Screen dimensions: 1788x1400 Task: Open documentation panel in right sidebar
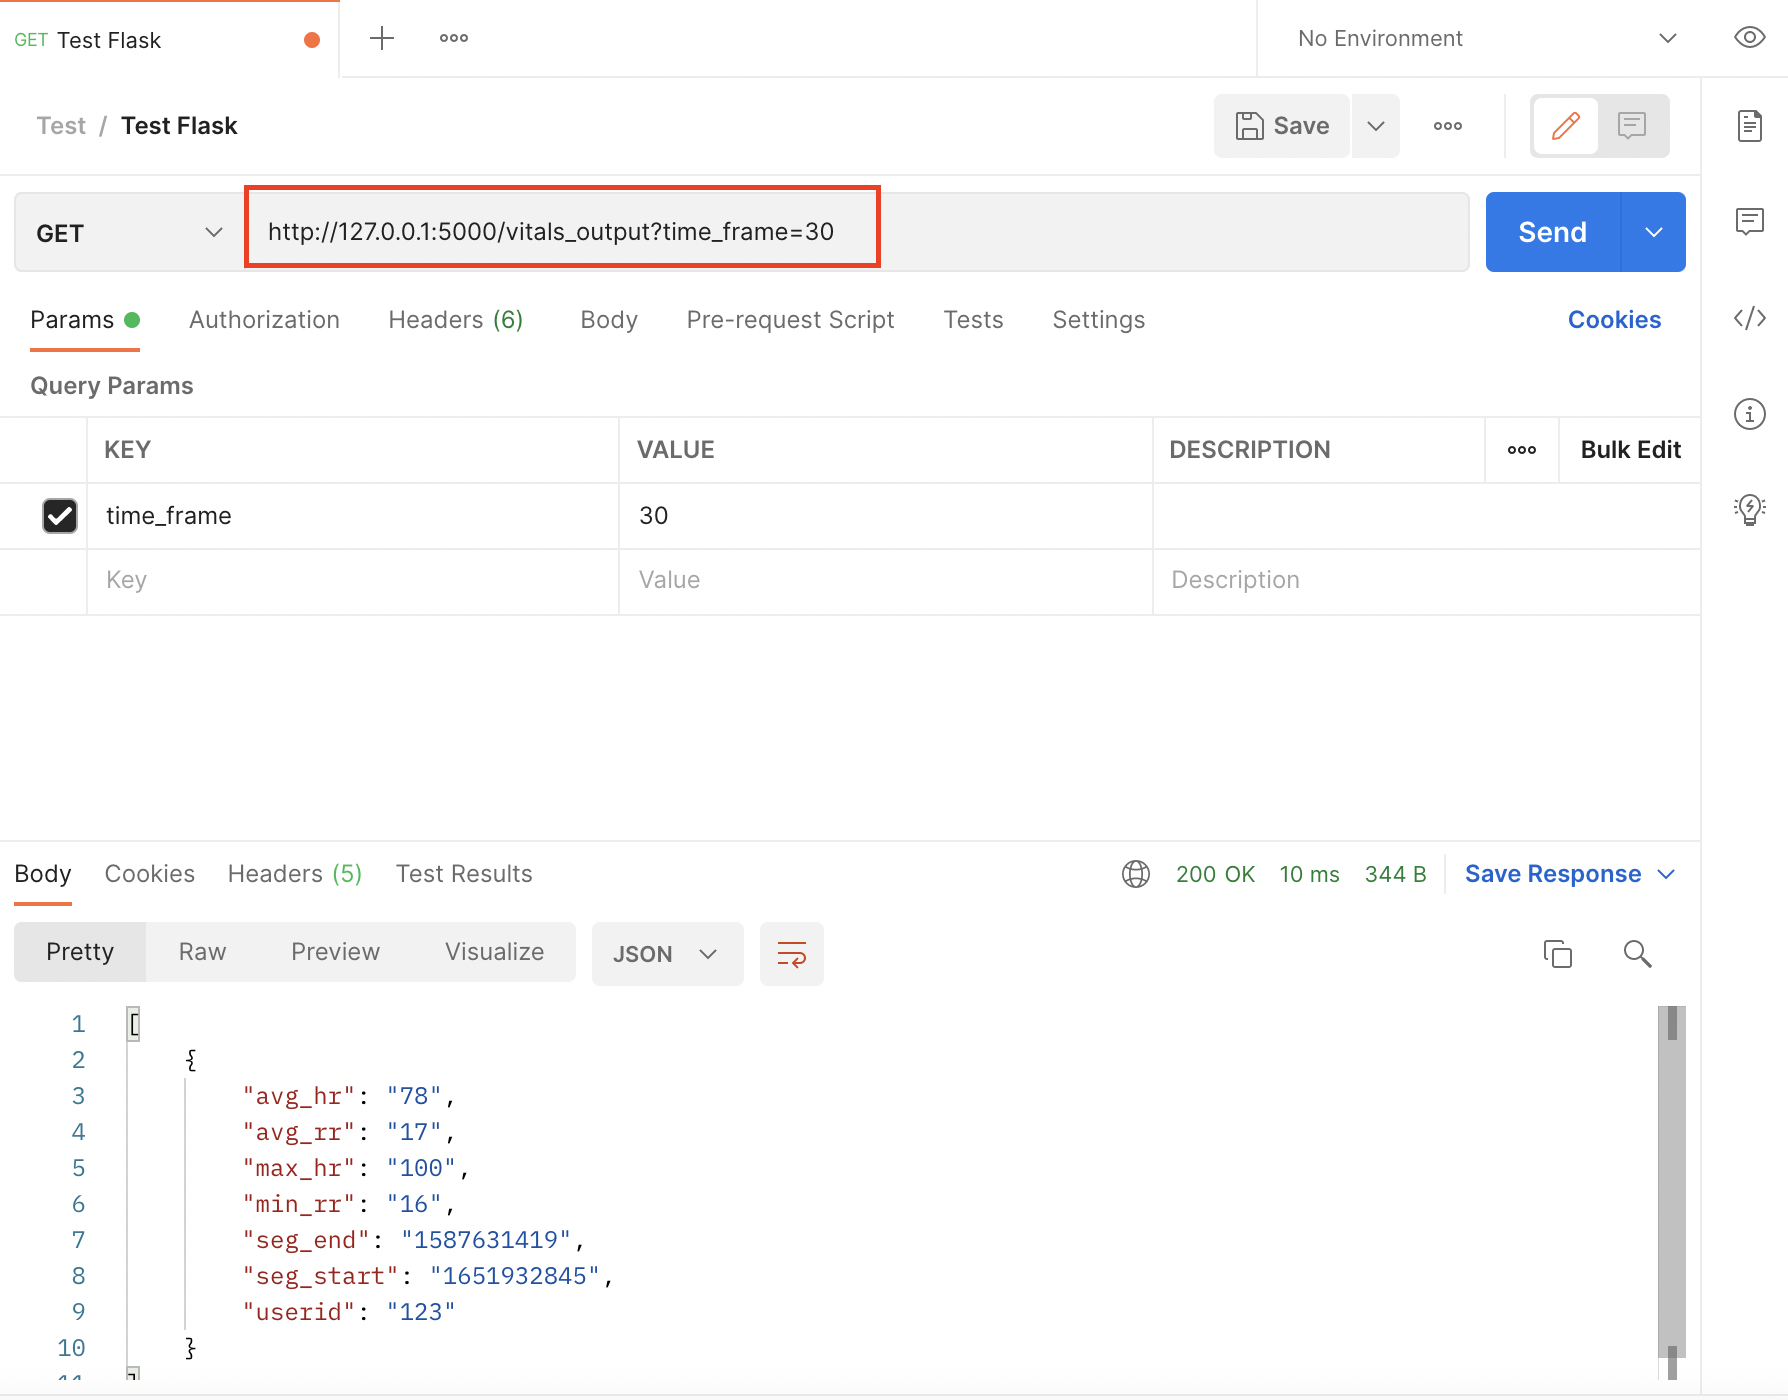(x=1749, y=126)
